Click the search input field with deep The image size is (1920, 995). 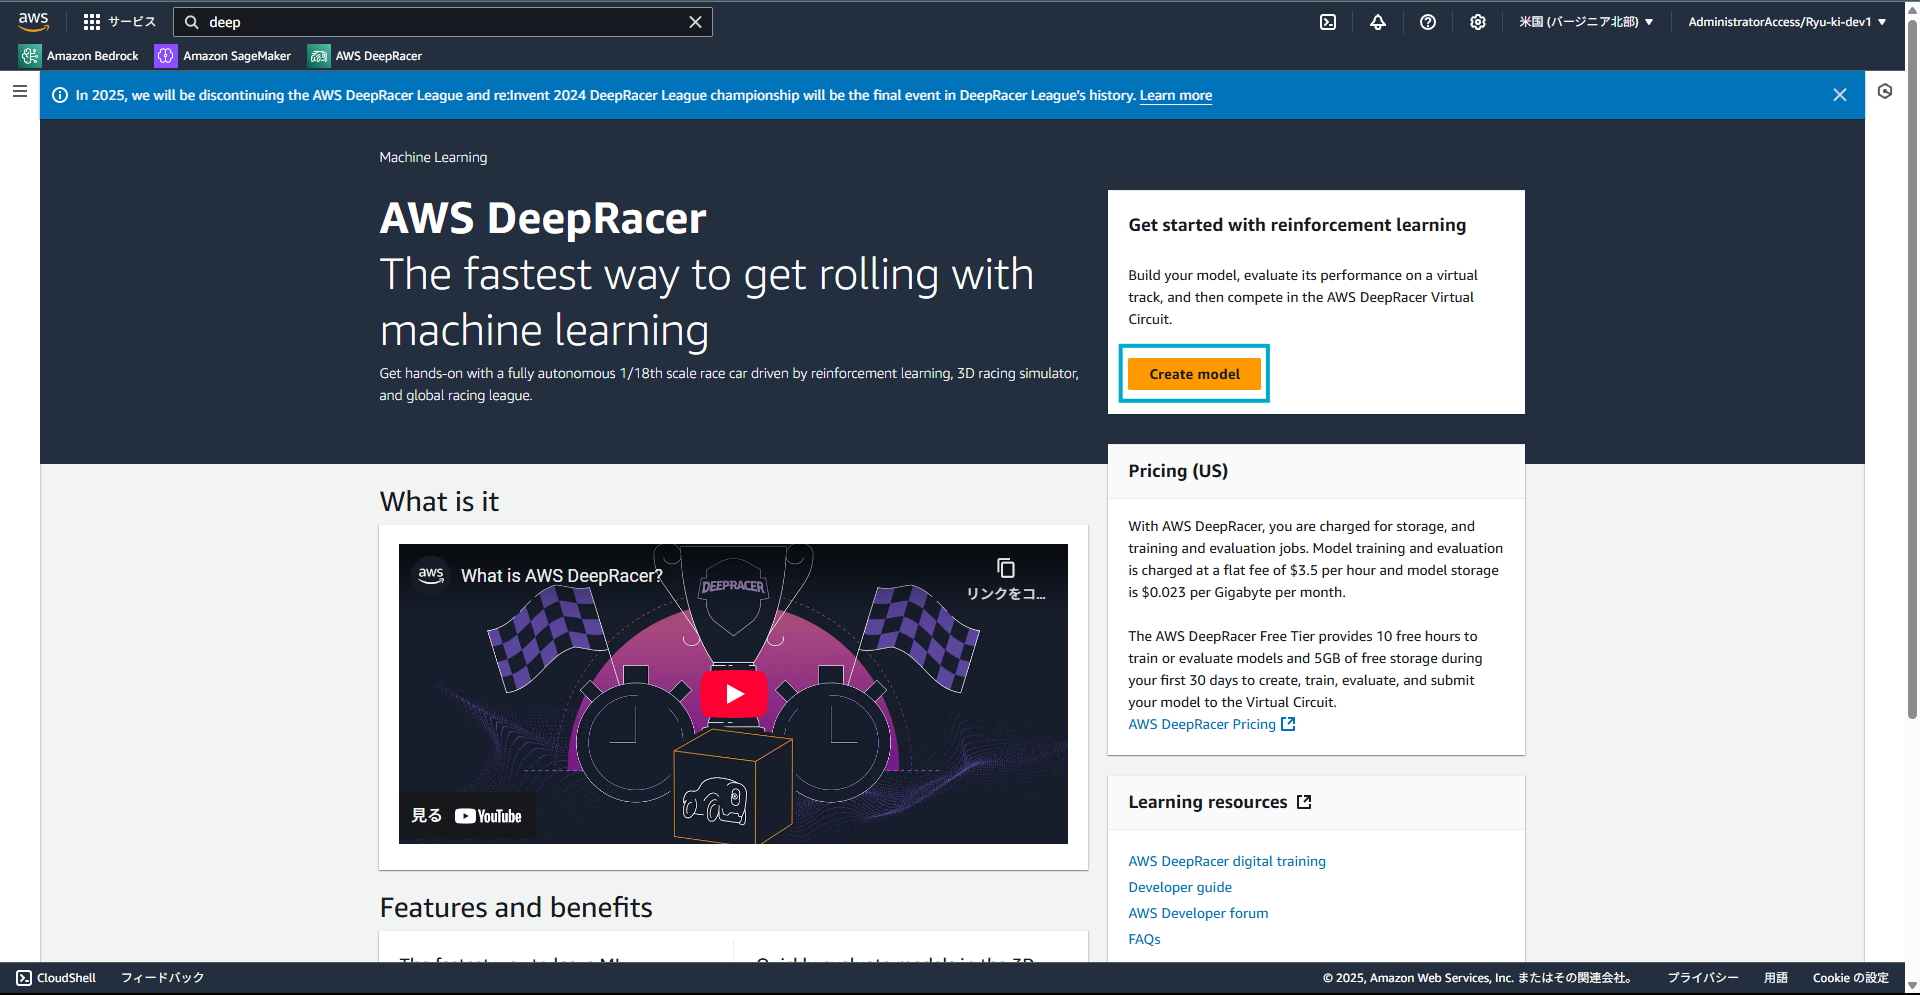(442, 22)
